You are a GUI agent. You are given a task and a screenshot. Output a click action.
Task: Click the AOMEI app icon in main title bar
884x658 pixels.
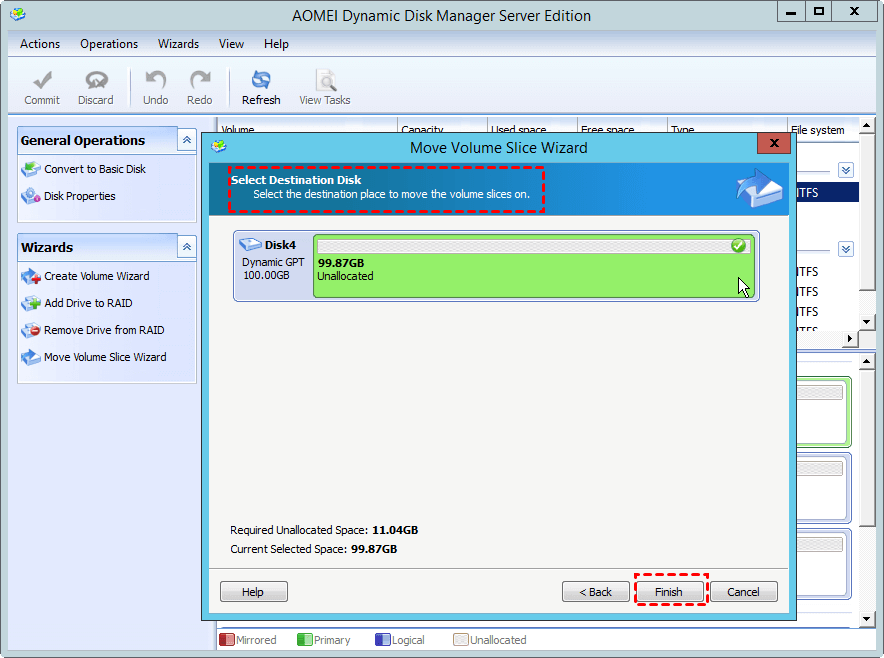[x=17, y=14]
